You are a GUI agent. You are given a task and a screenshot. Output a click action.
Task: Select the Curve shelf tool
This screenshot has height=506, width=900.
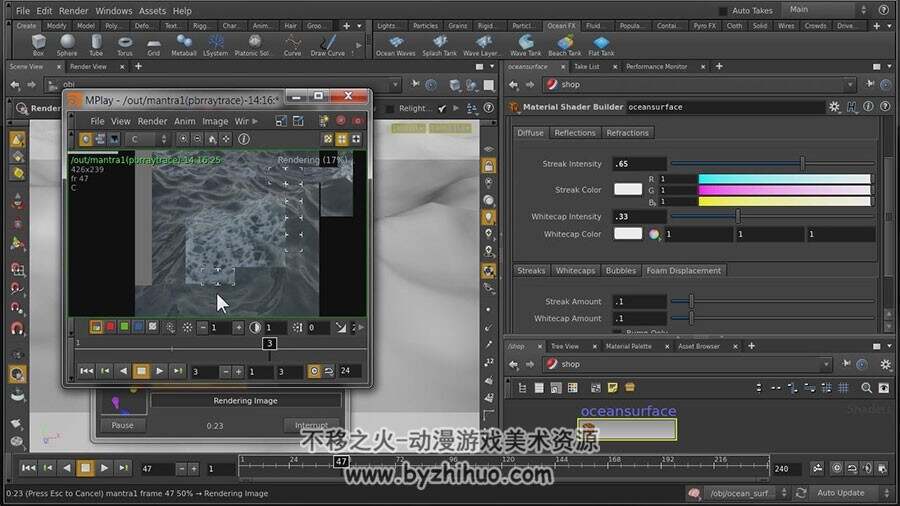[x=292, y=45]
